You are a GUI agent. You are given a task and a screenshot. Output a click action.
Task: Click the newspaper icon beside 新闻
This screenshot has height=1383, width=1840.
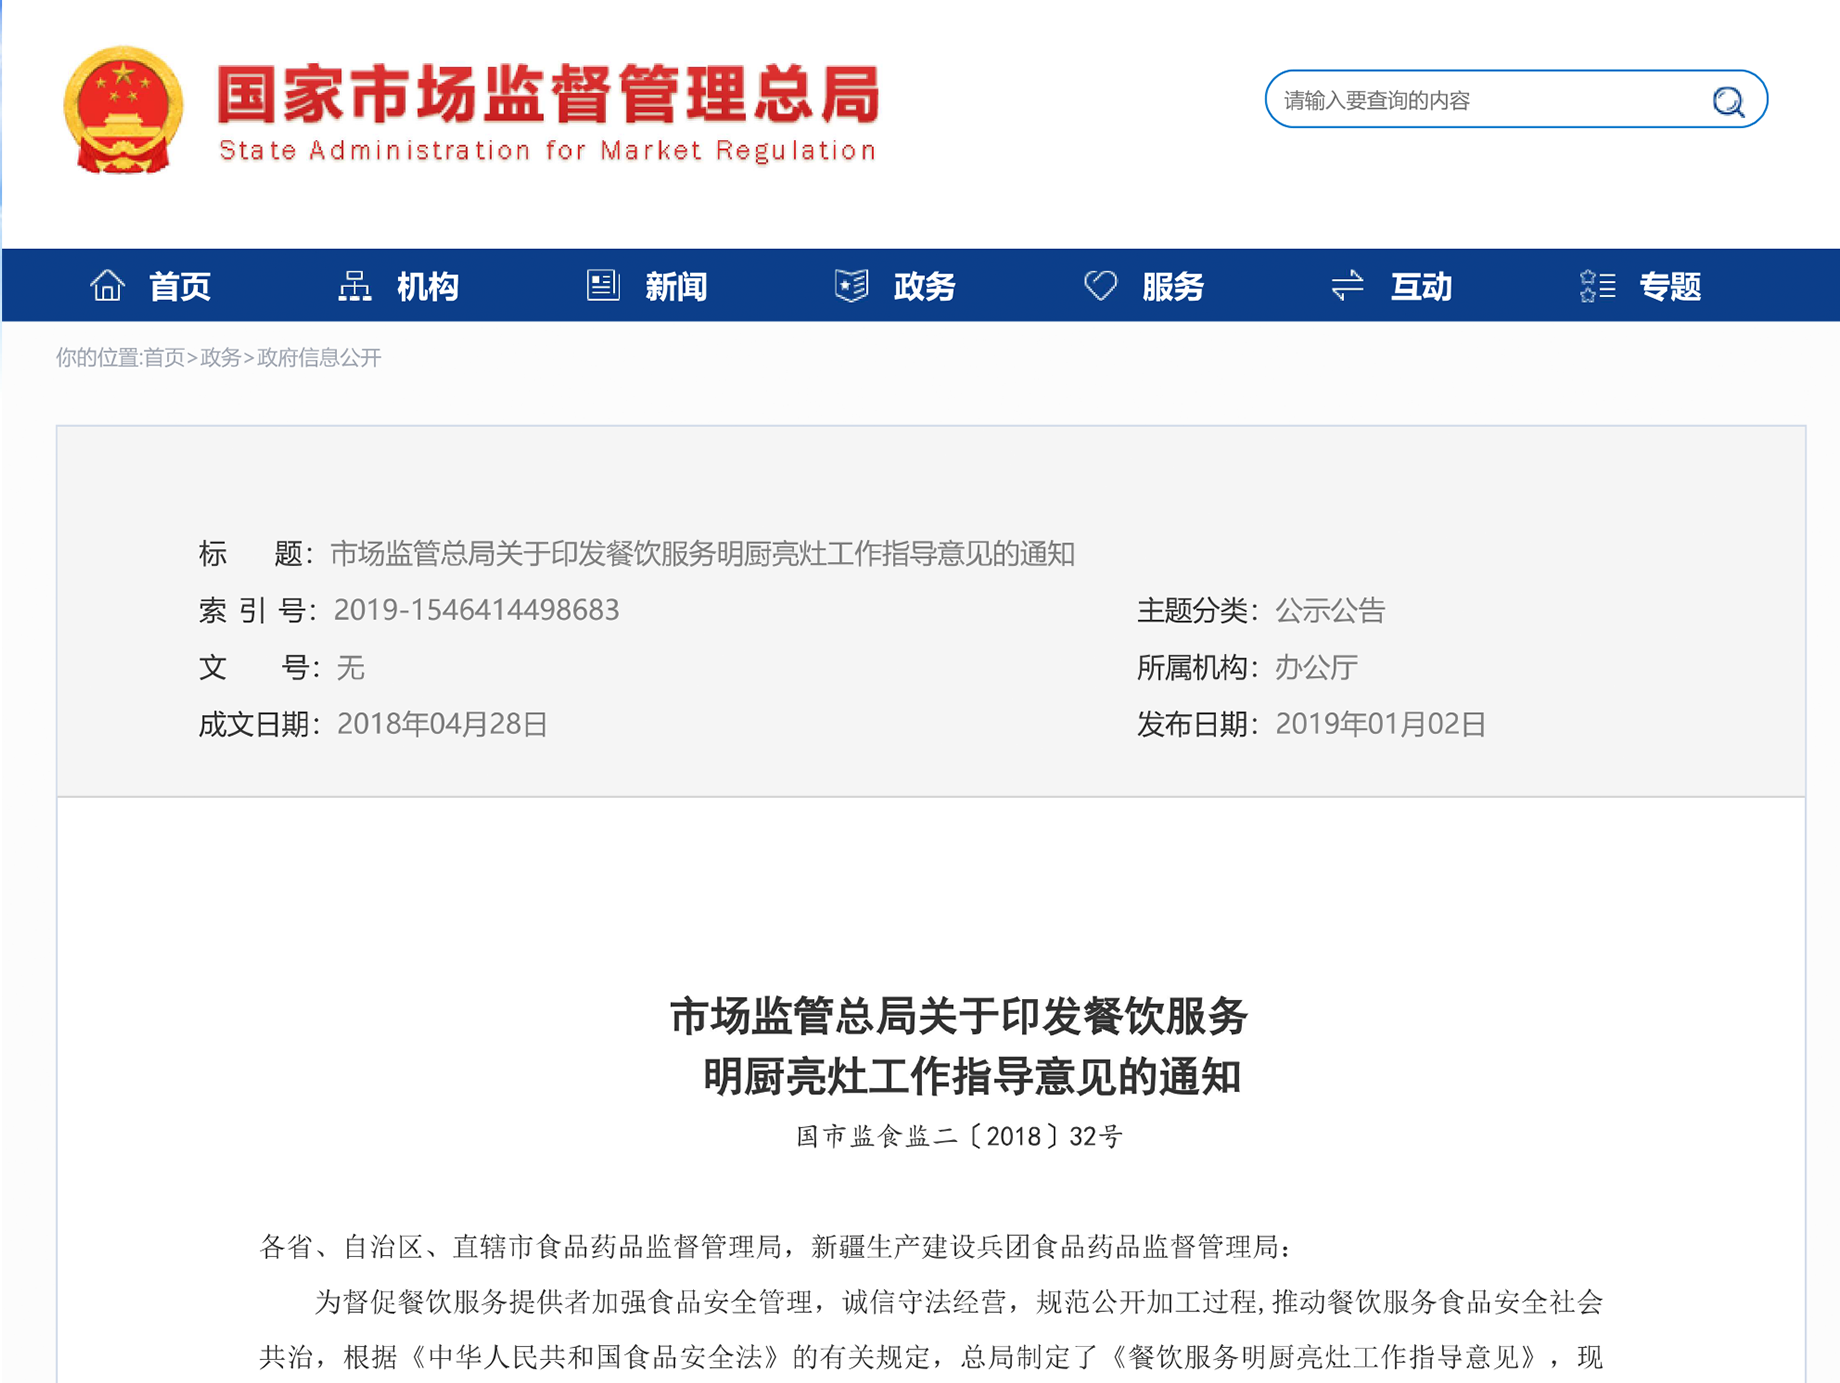tap(602, 286)
